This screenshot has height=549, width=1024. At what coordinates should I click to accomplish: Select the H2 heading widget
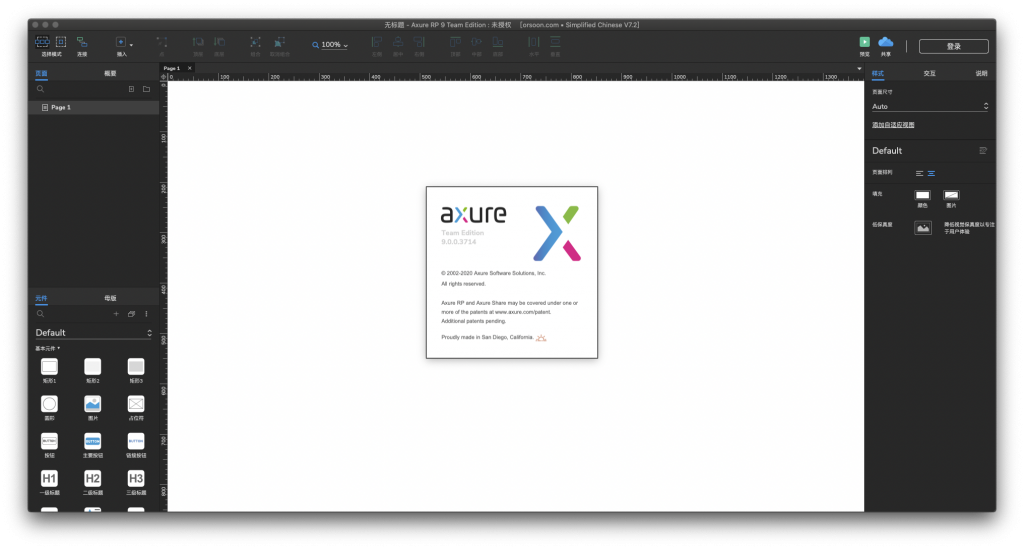93,482
